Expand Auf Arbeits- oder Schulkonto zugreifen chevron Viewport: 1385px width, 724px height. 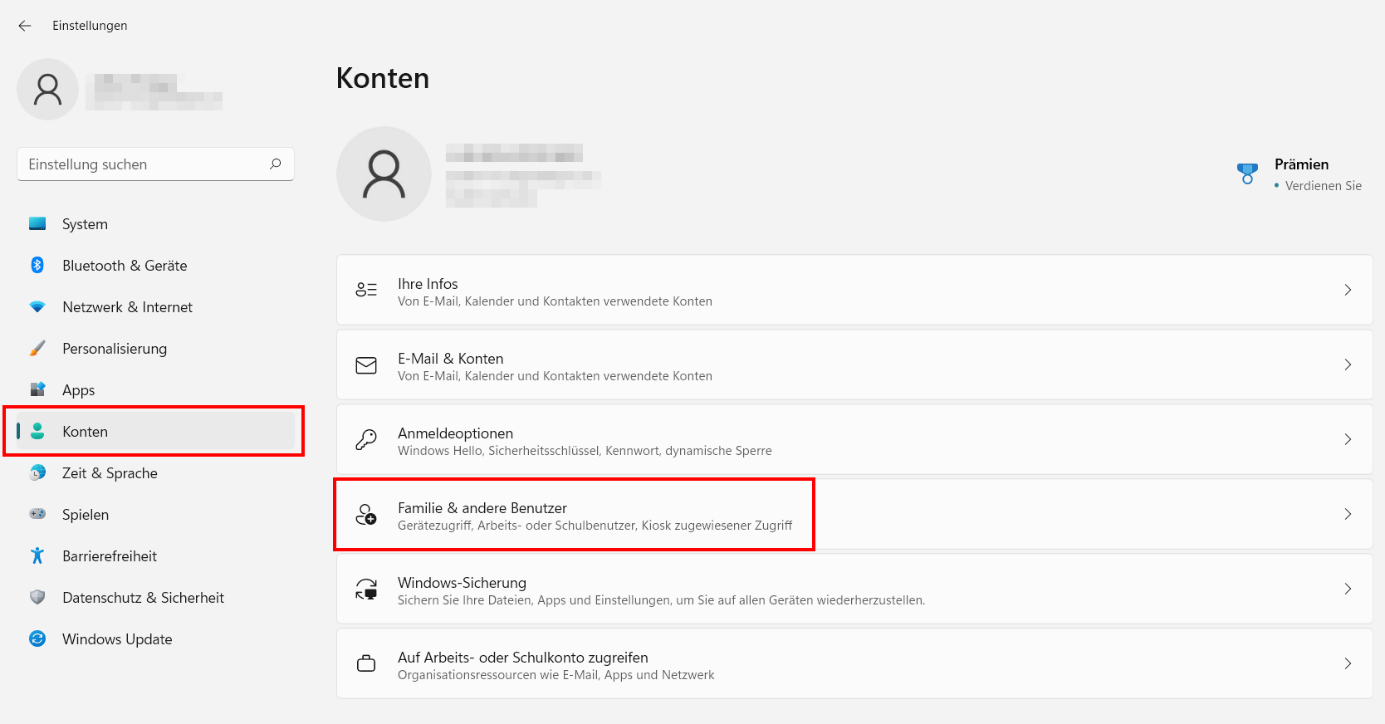coord(1348,664)
